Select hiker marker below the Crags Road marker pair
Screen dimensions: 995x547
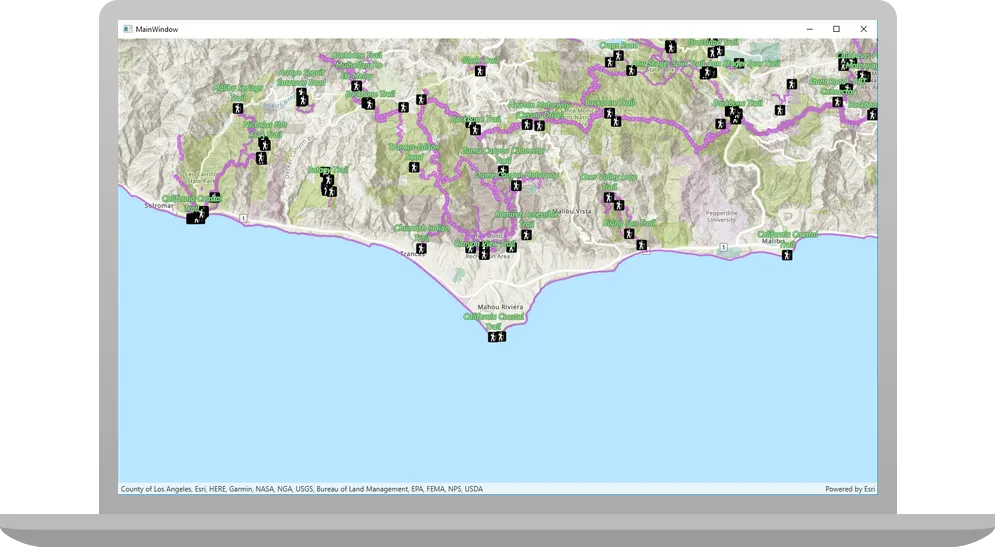tap(631, 70)
